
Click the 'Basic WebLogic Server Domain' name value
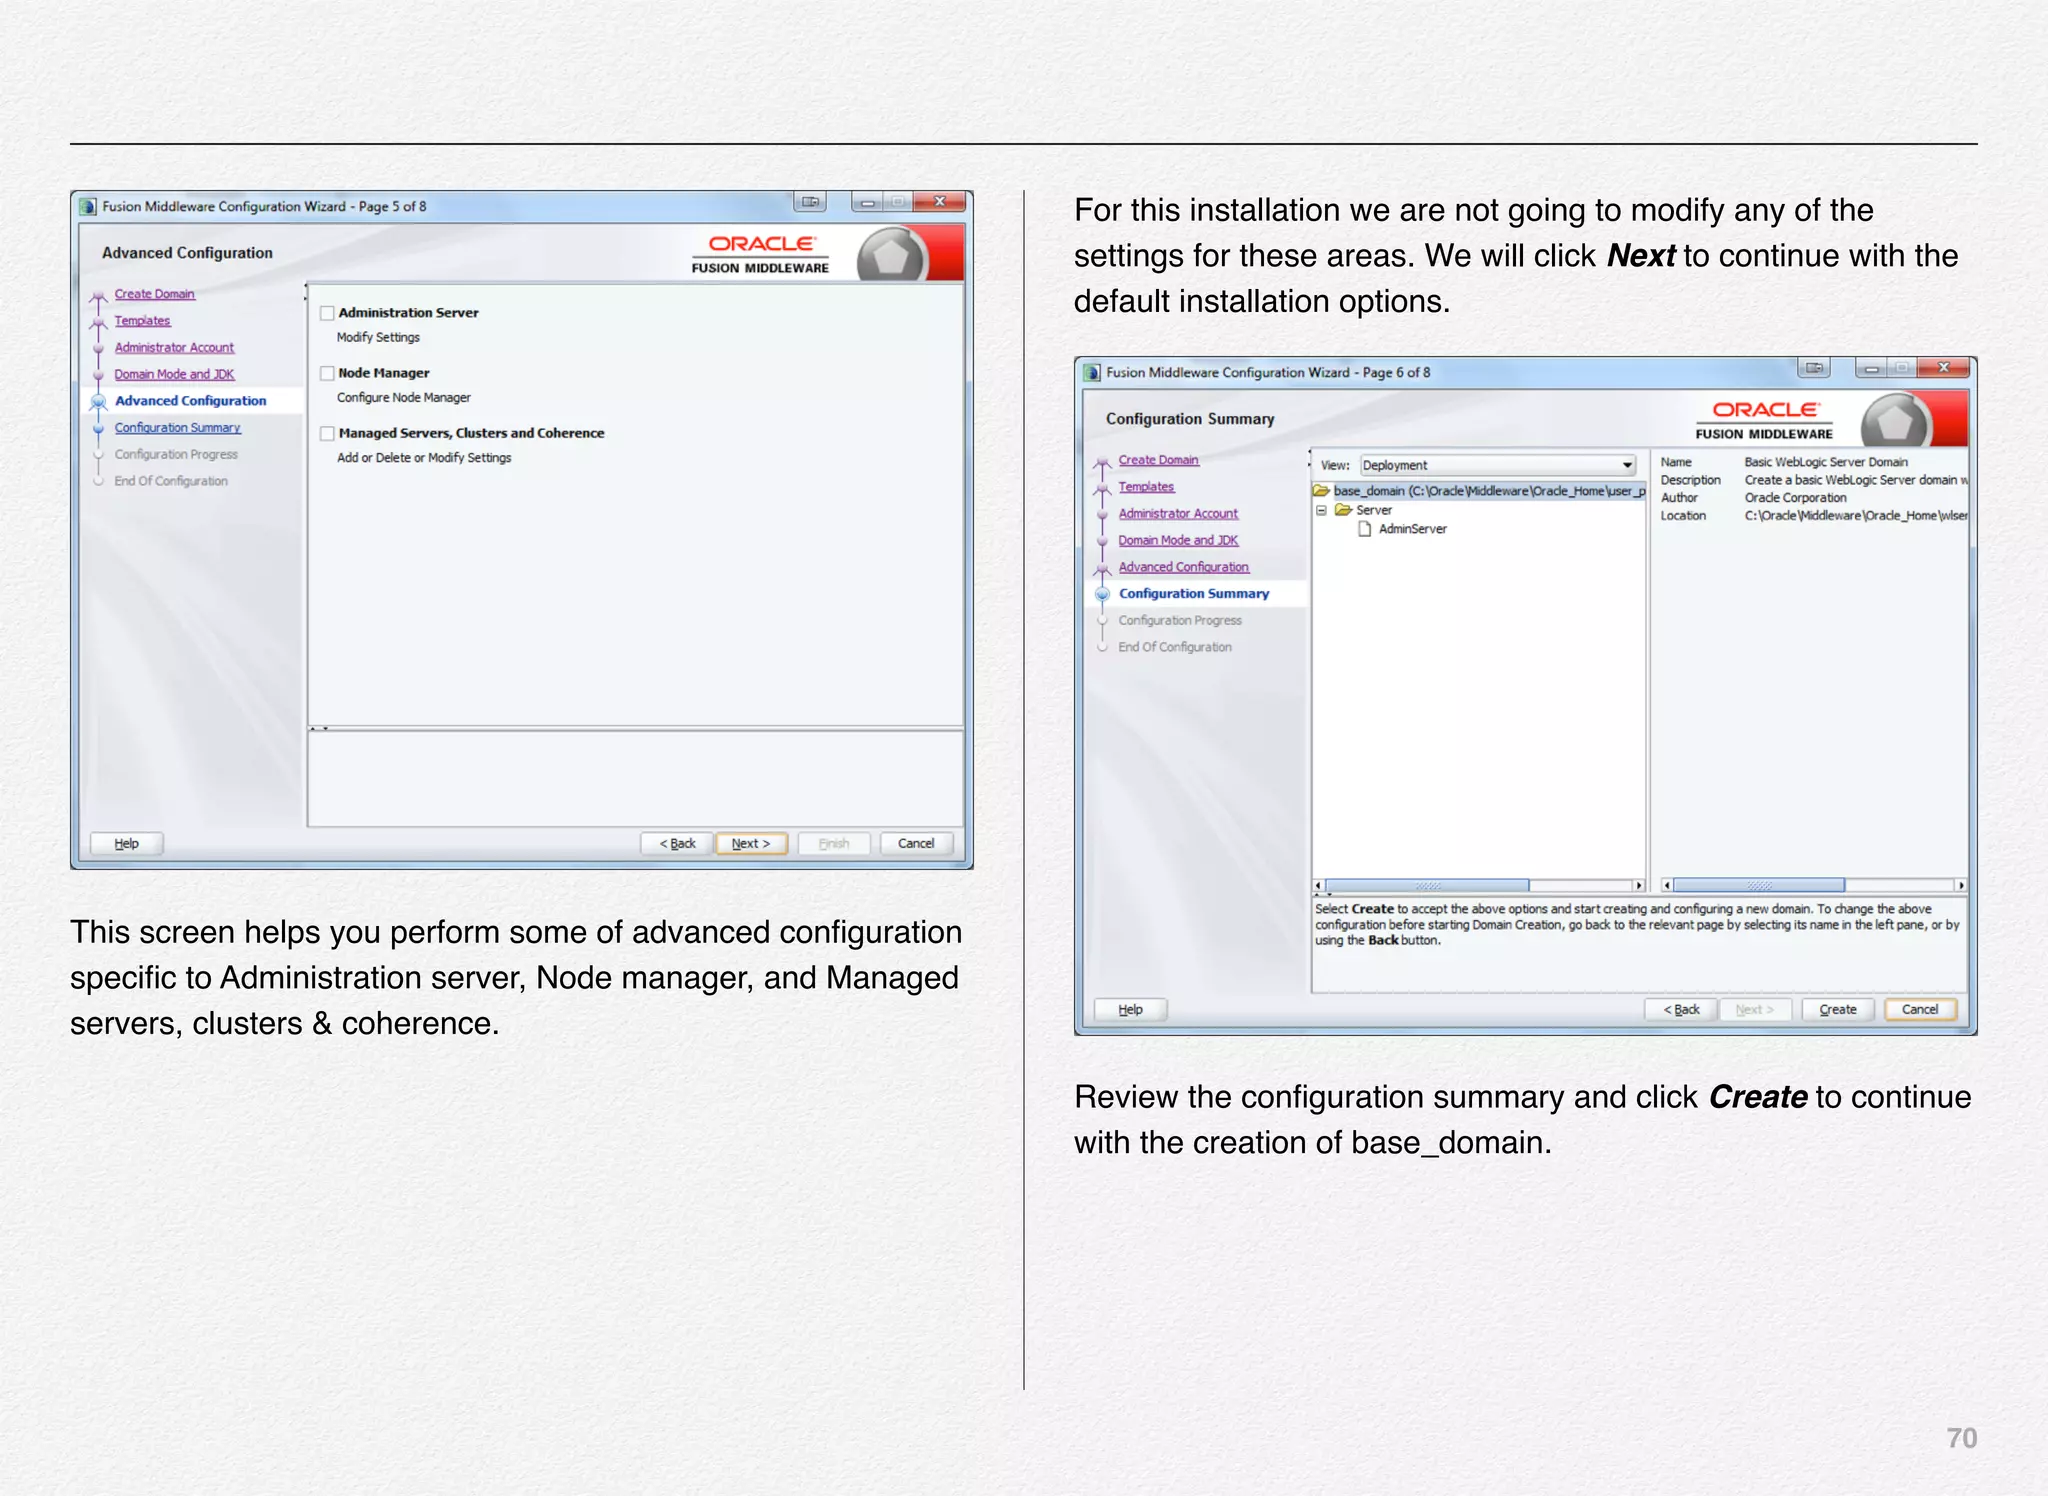(1825, 462)
